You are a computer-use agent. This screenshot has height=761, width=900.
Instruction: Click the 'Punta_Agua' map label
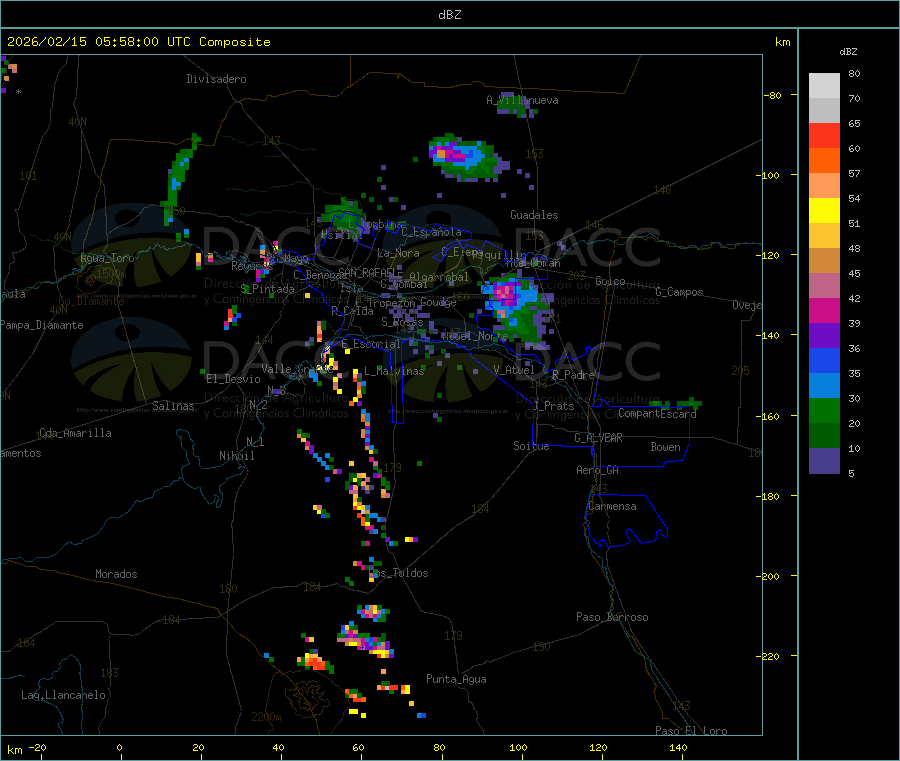click(x=456, y=680)
